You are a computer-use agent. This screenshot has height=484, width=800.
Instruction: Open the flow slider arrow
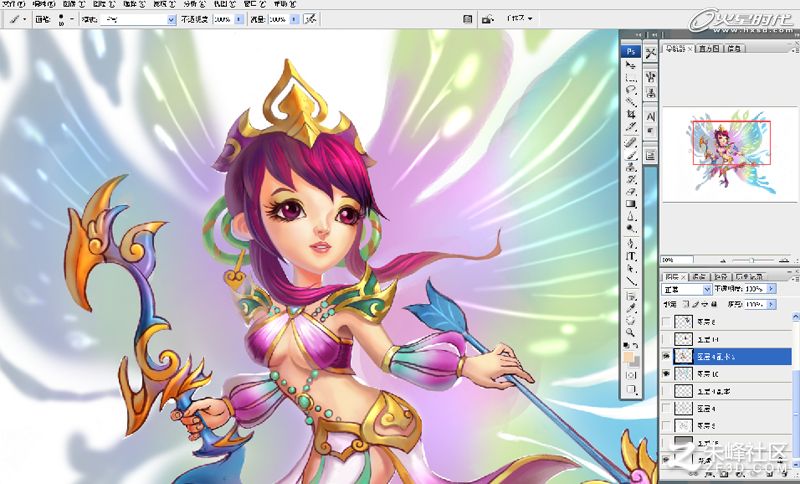(294, 19)
